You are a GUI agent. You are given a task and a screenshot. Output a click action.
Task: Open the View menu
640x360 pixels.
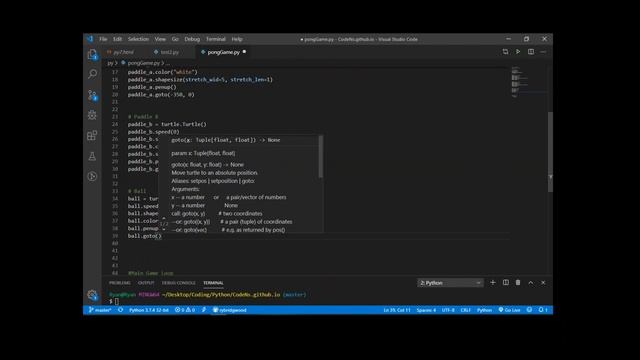tap(160, 39)
